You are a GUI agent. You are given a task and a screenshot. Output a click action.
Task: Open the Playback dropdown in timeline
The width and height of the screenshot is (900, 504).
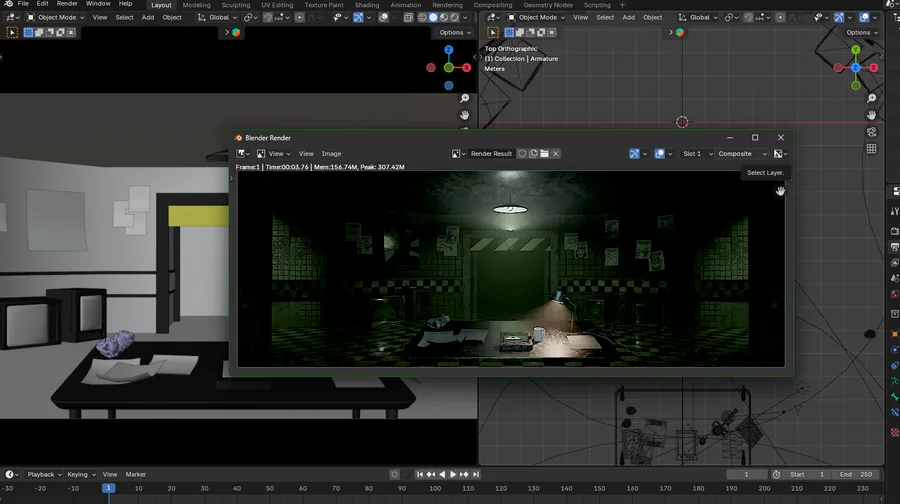coord(44,474)
